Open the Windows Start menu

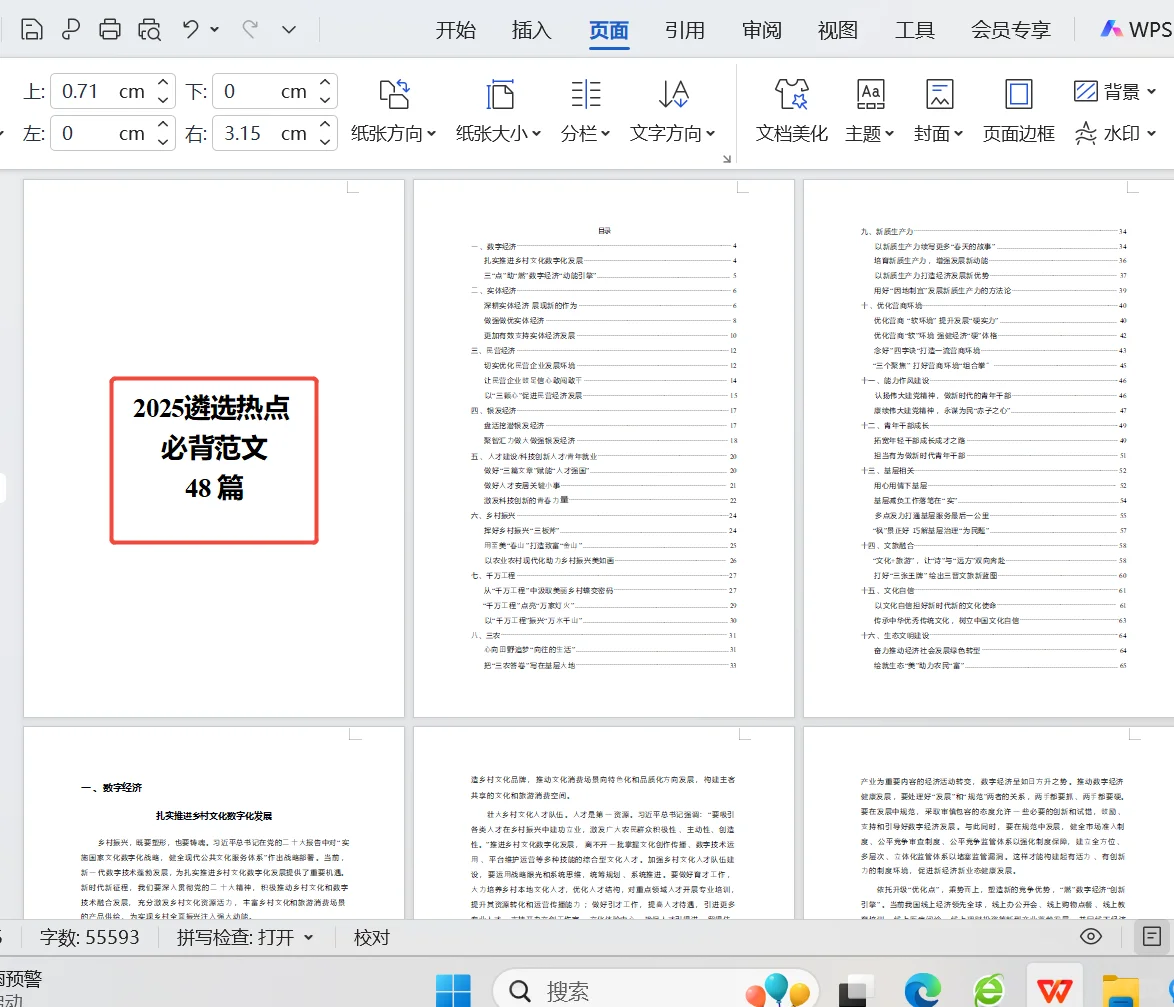(x=453, y=991)
